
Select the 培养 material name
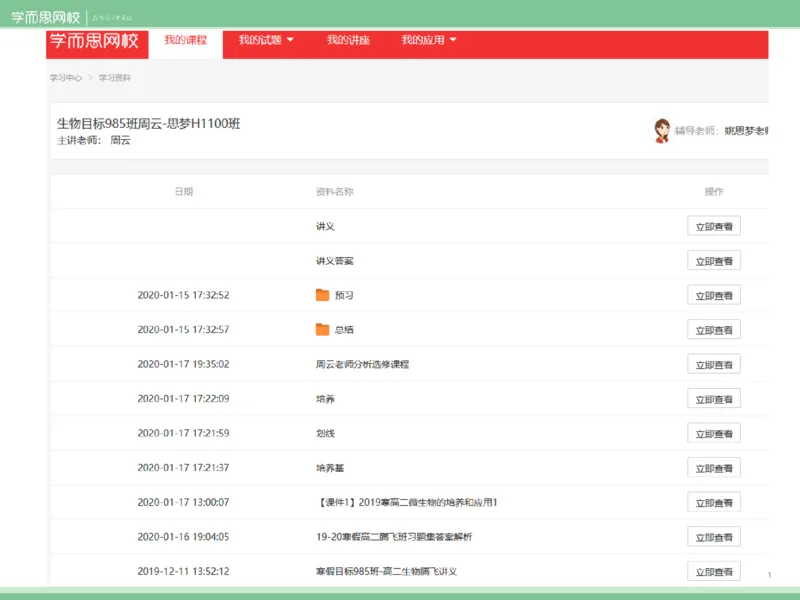(x=325, y=398)
